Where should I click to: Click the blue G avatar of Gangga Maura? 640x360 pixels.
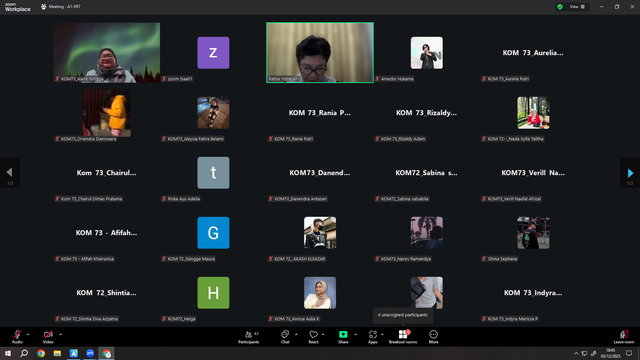click(x=213, y=233)
